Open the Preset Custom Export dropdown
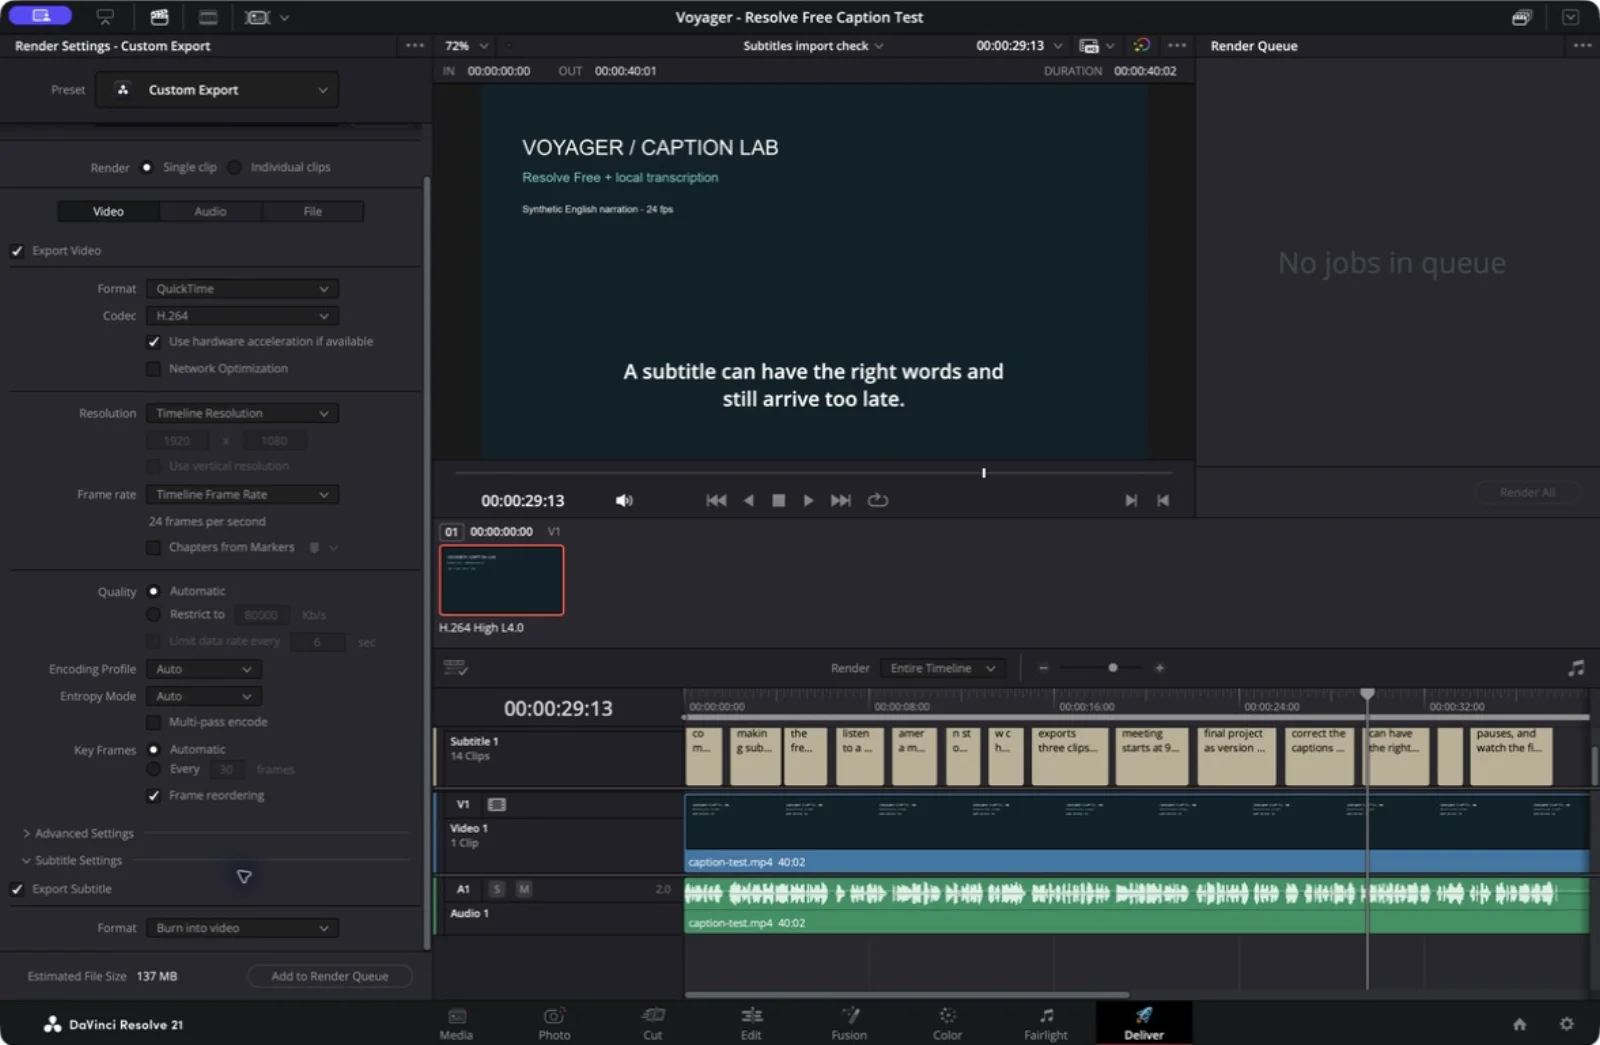Image resolution: width=1600 pixels, height=1045 pixels. [x=217, y=90]
